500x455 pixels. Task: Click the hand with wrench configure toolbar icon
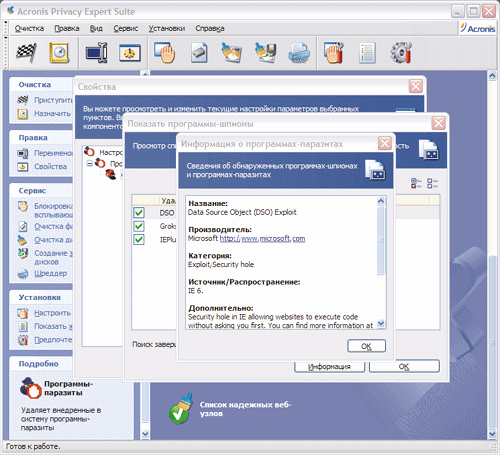click(333, 53)
